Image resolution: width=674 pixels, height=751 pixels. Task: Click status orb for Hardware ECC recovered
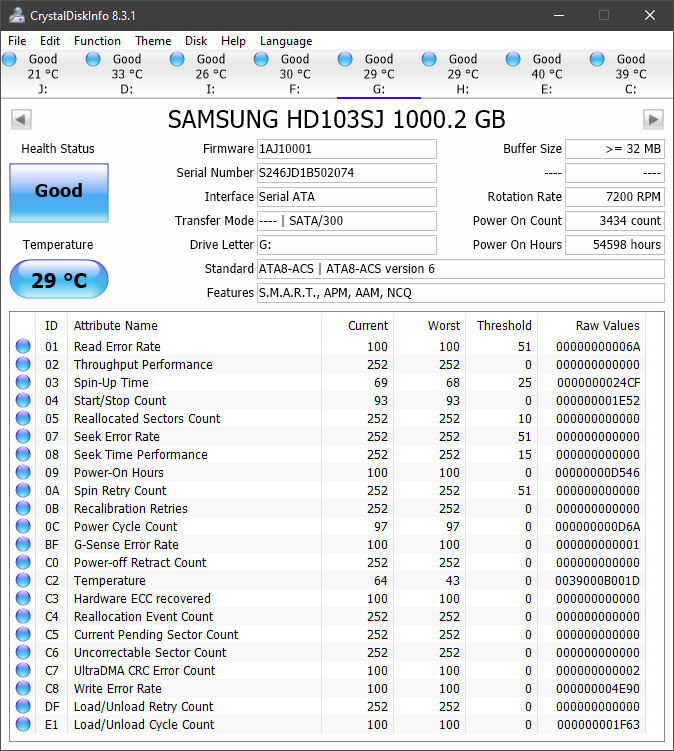(23, 598)
